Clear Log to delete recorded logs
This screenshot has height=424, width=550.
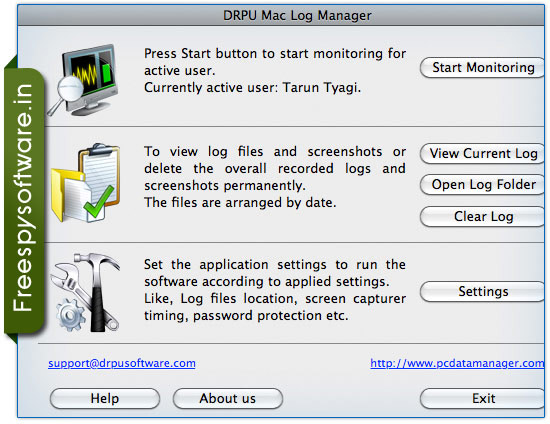tap(482, 216)
